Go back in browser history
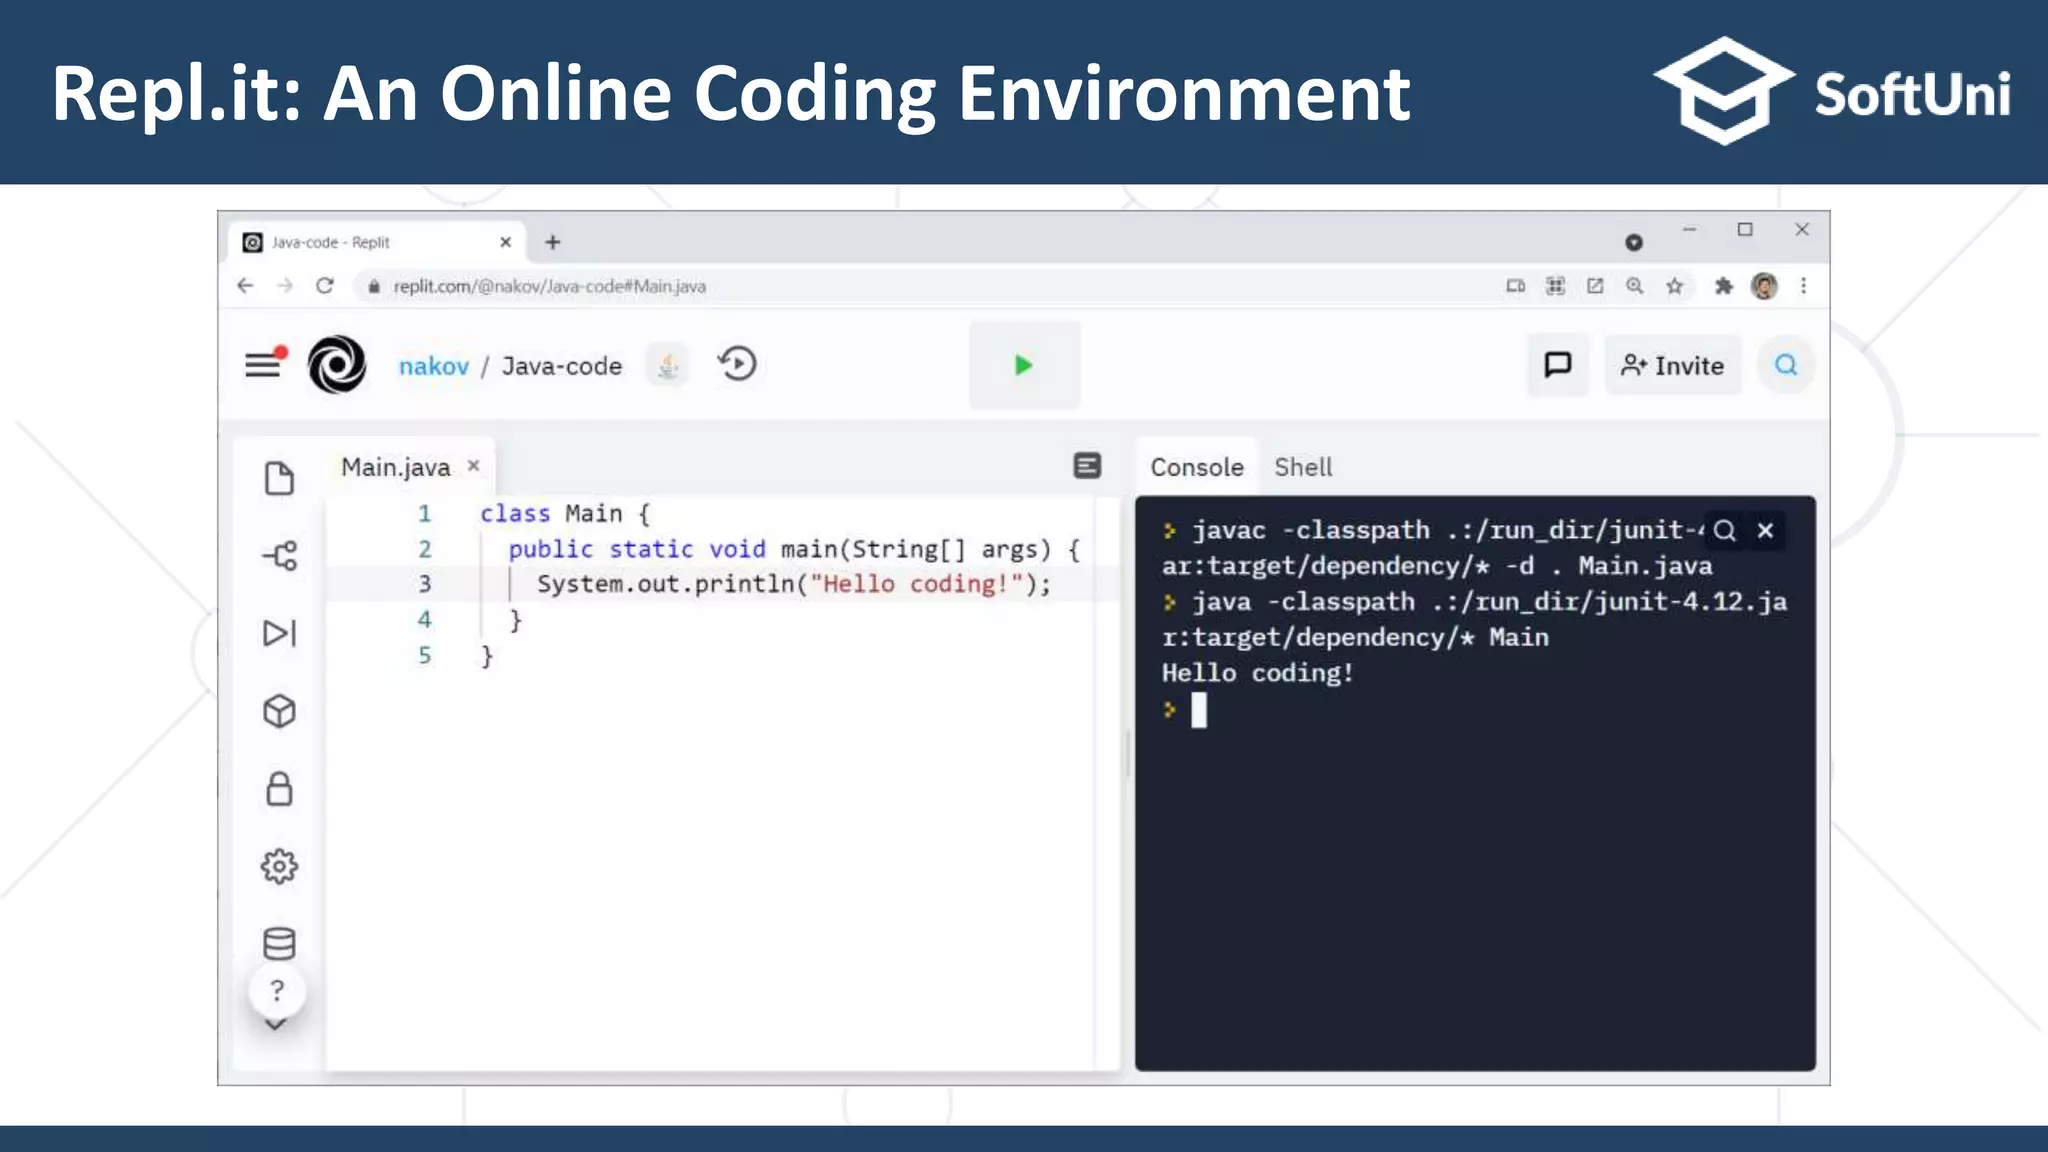Image resolution: width=2048 pixels, height=1152 pixels. [x=245, y=286]
